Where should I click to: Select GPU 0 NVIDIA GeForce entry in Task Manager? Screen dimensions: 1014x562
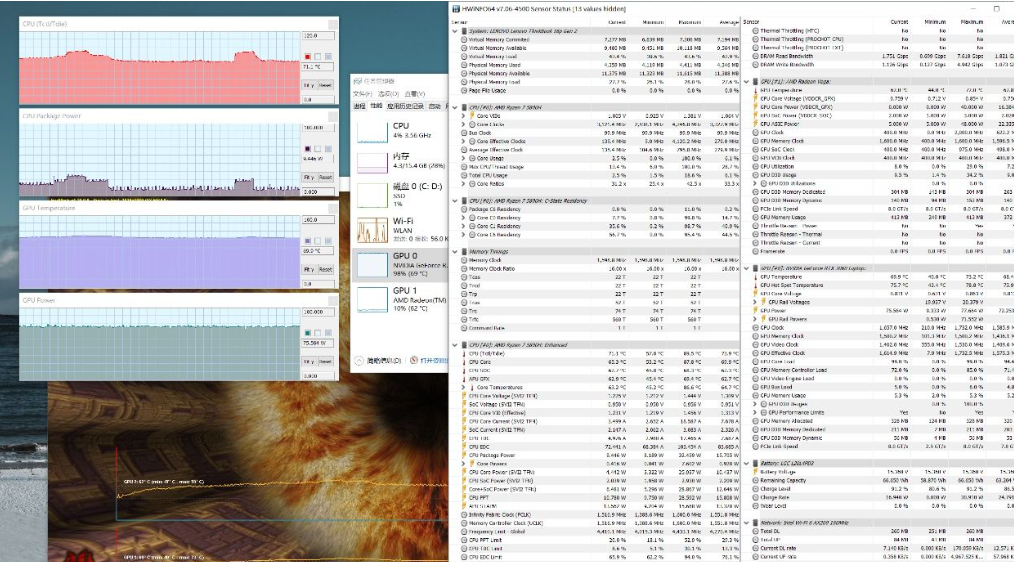coord(400,265)
